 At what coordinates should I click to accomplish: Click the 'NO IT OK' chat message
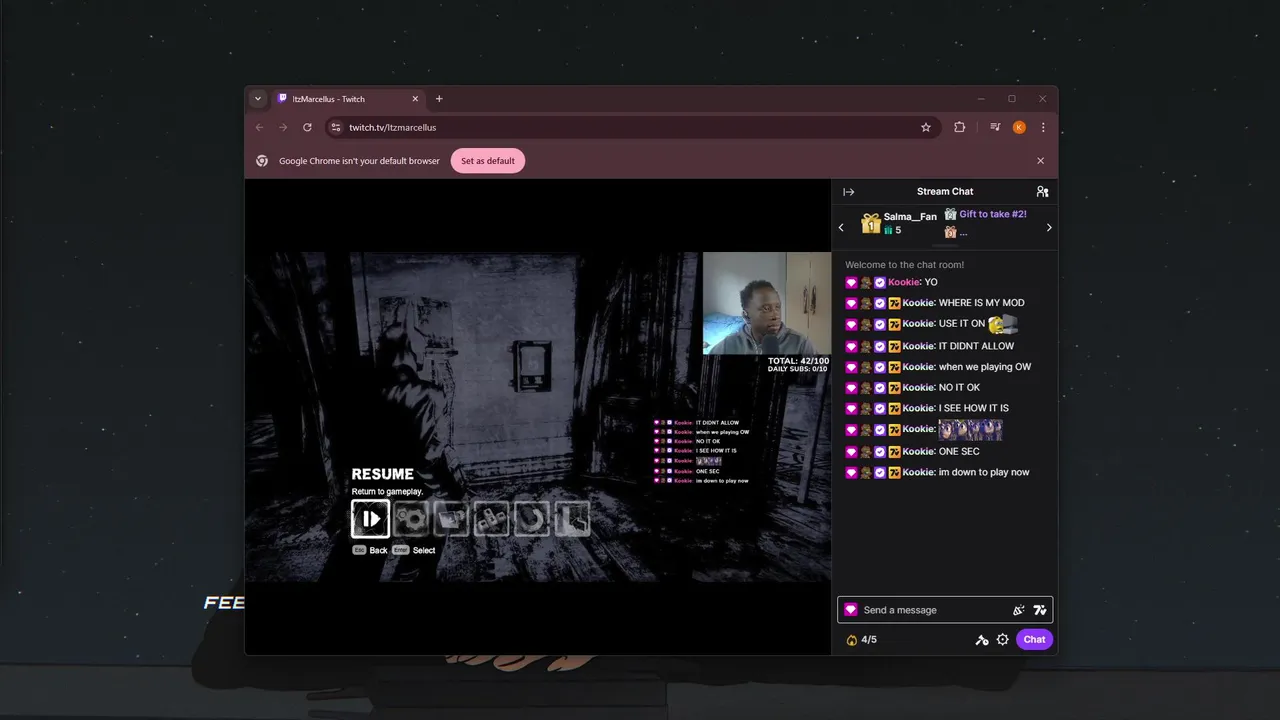[959, 388]
